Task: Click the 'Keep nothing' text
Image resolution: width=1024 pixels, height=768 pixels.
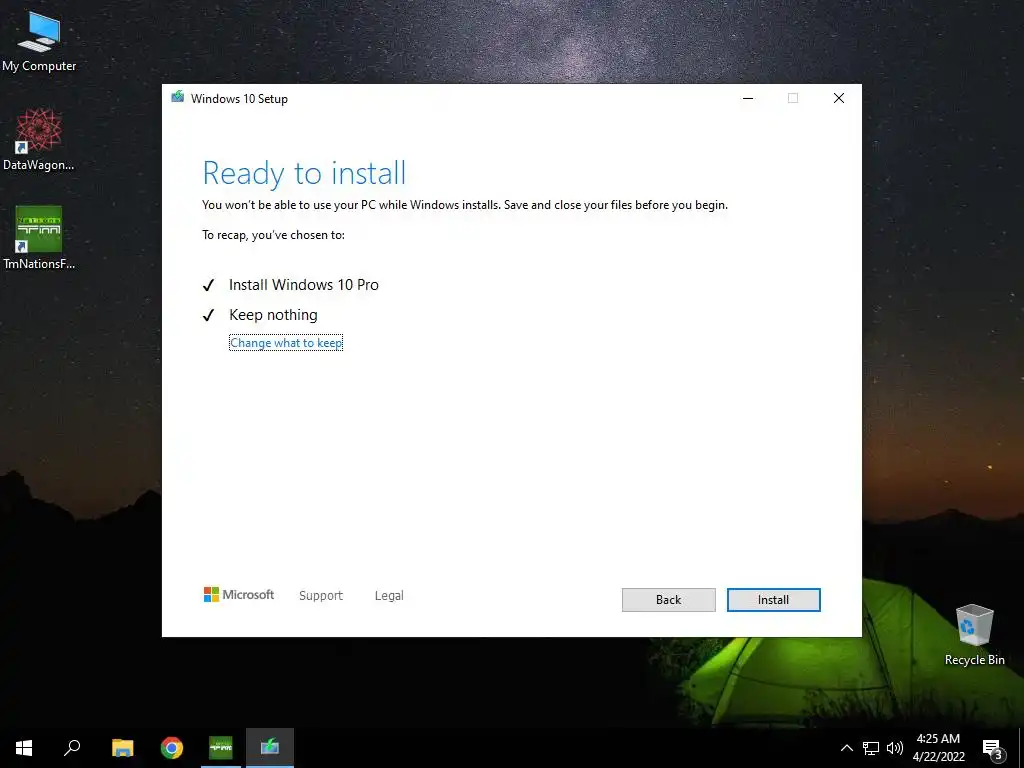Action: (273, 315)
